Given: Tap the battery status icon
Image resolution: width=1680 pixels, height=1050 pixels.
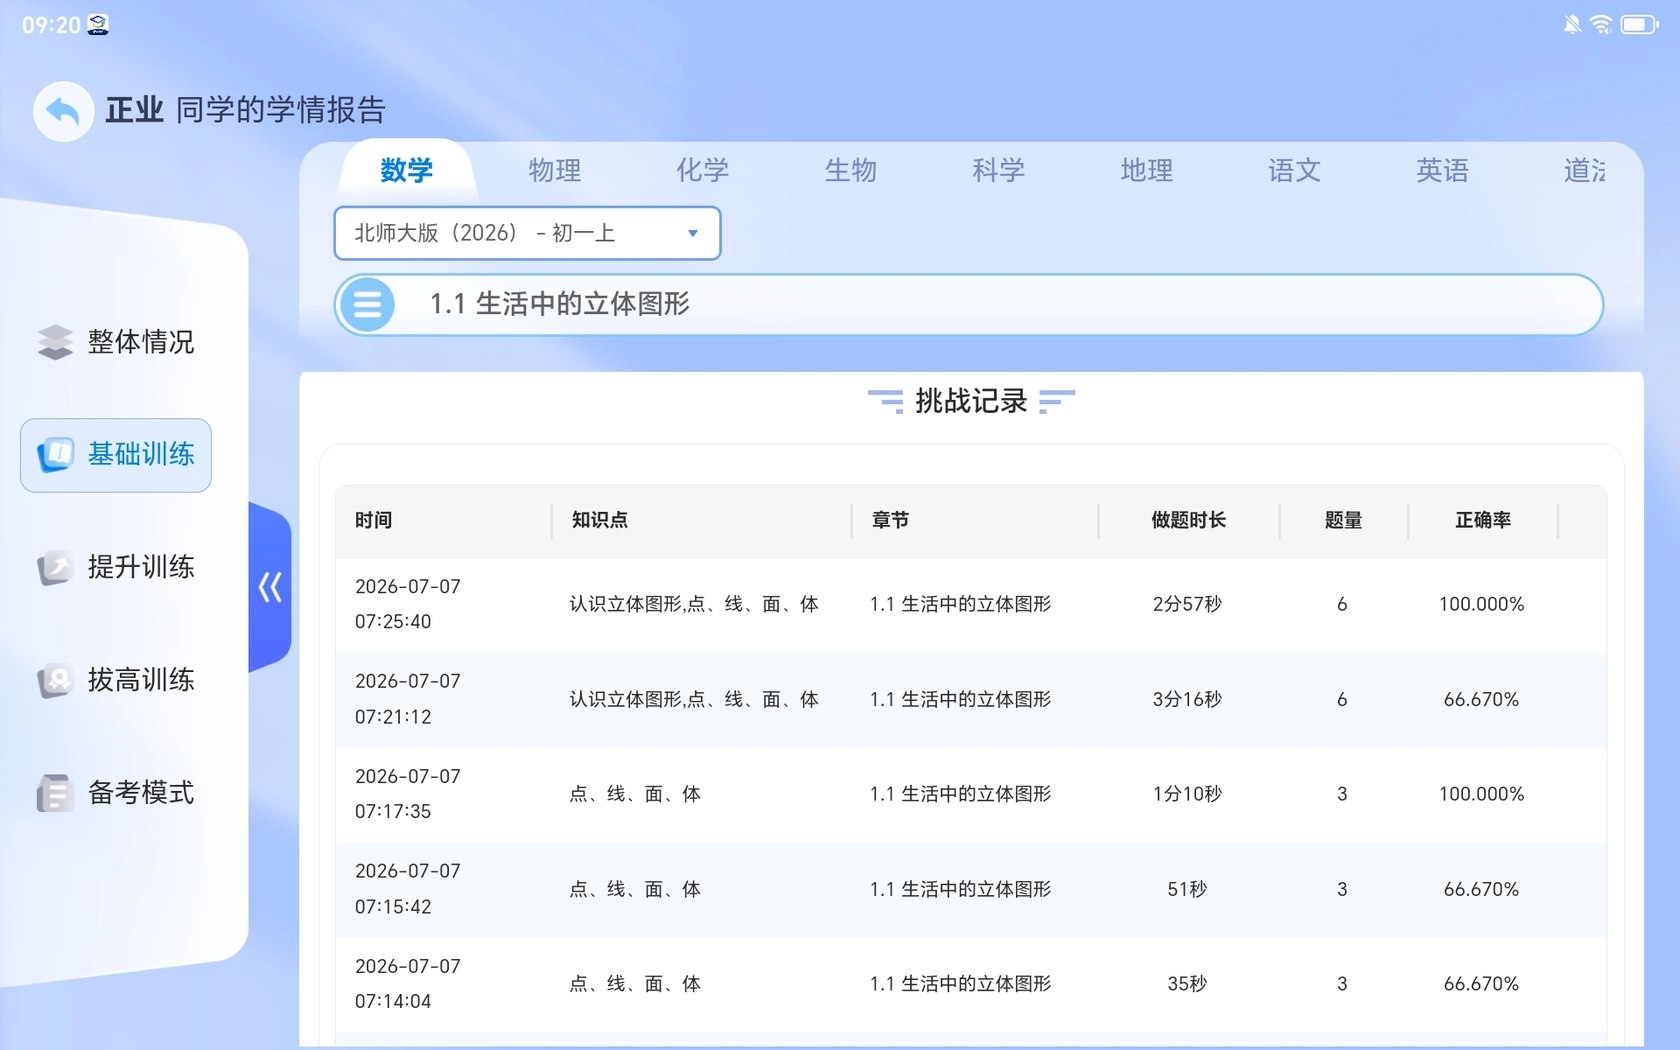Looking at the screenshot, I should [1639, 24].
